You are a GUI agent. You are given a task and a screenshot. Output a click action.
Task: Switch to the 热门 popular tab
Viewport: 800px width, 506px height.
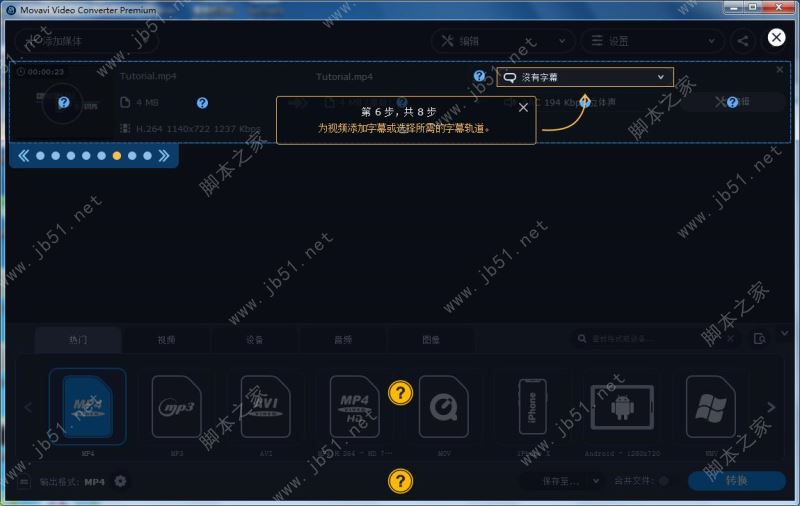[x=78, y=340]
